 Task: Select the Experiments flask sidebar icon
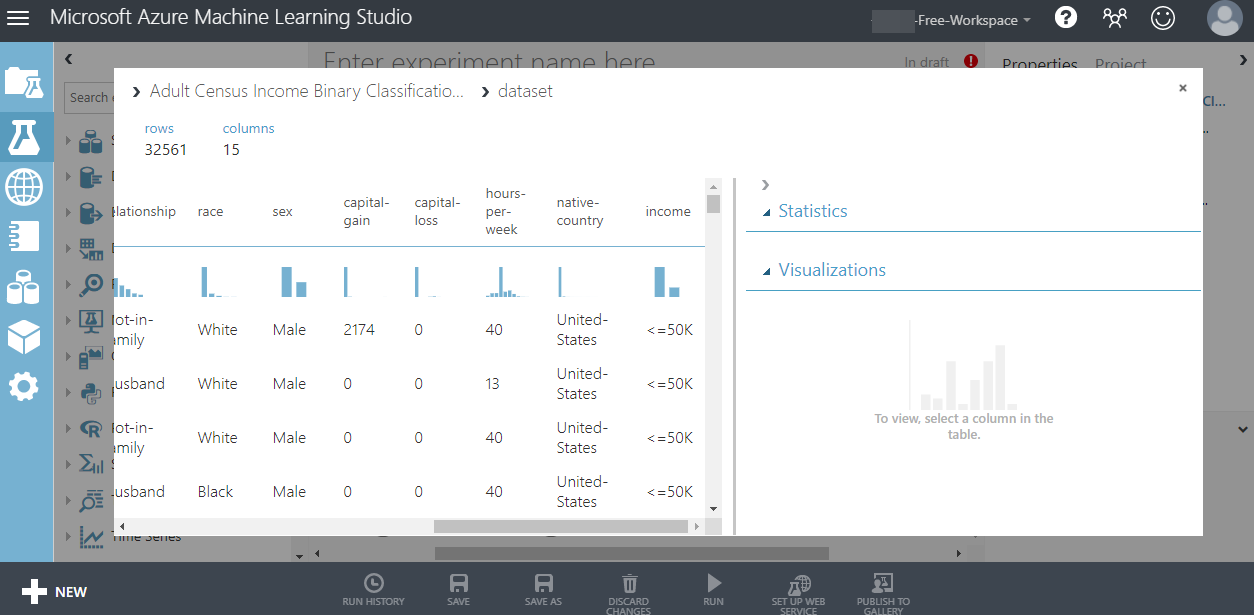(x=24, y=135)
